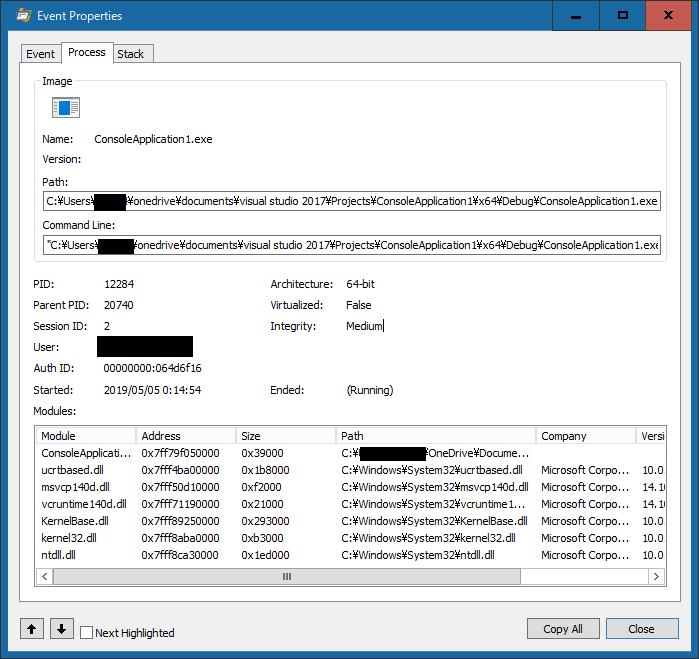Click address 0x7fff4ba00000
Screen dimensions: 699x659
(x=180, y=470)
